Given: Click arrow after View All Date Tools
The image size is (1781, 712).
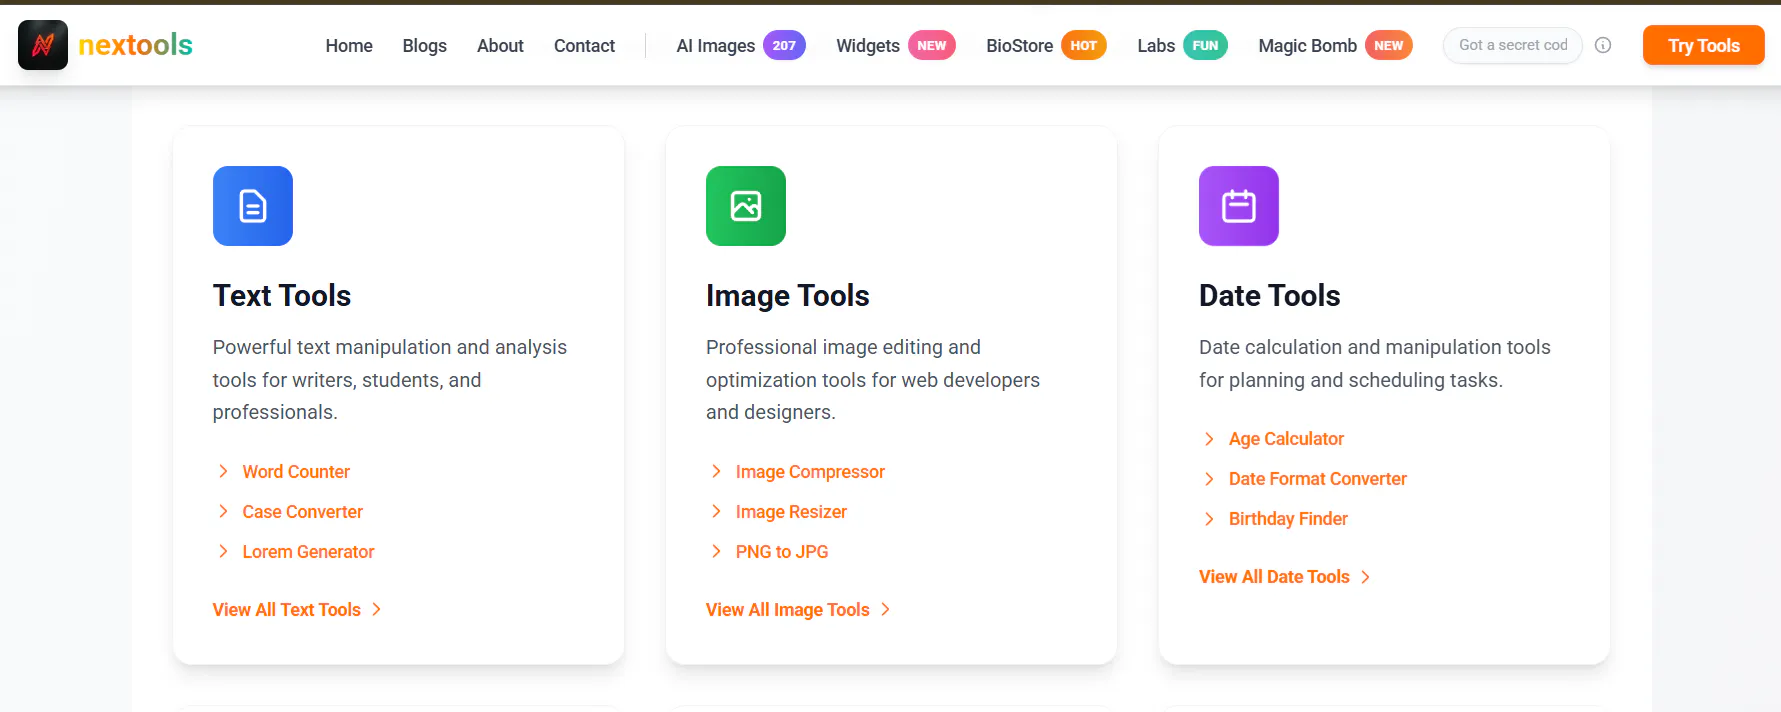Looking at the screenshot, I should pyautogui.click(x=1365, y=577).
